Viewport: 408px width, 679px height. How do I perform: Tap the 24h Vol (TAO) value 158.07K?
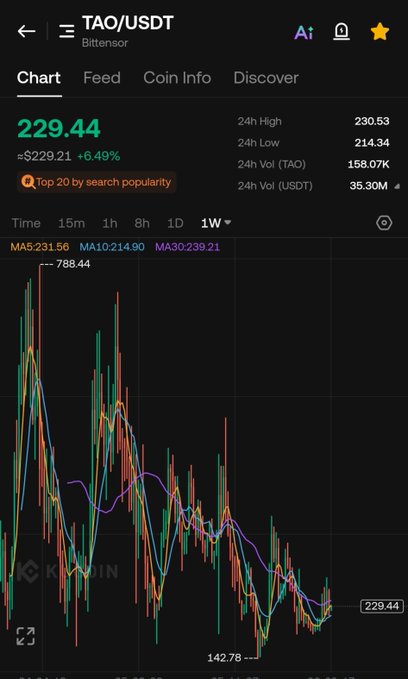(x=368, y=164)
